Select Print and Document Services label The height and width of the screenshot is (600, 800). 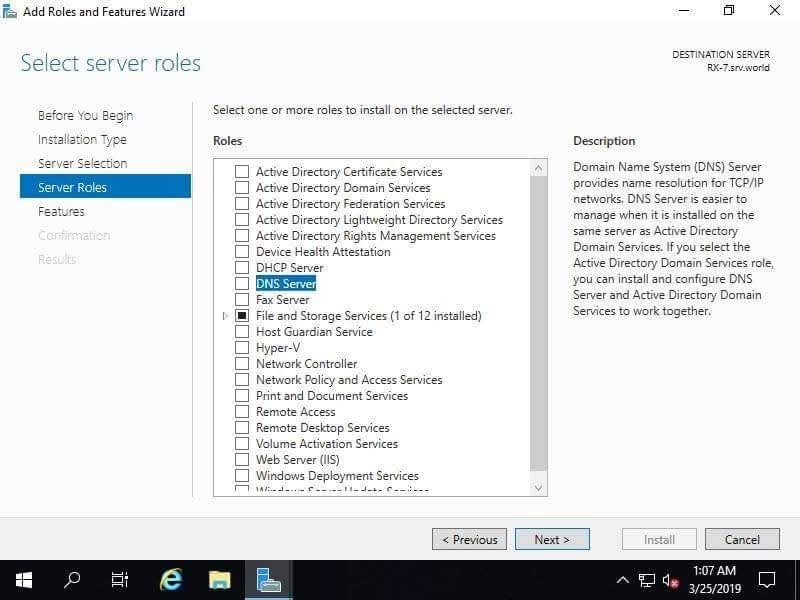coord(332,395)
